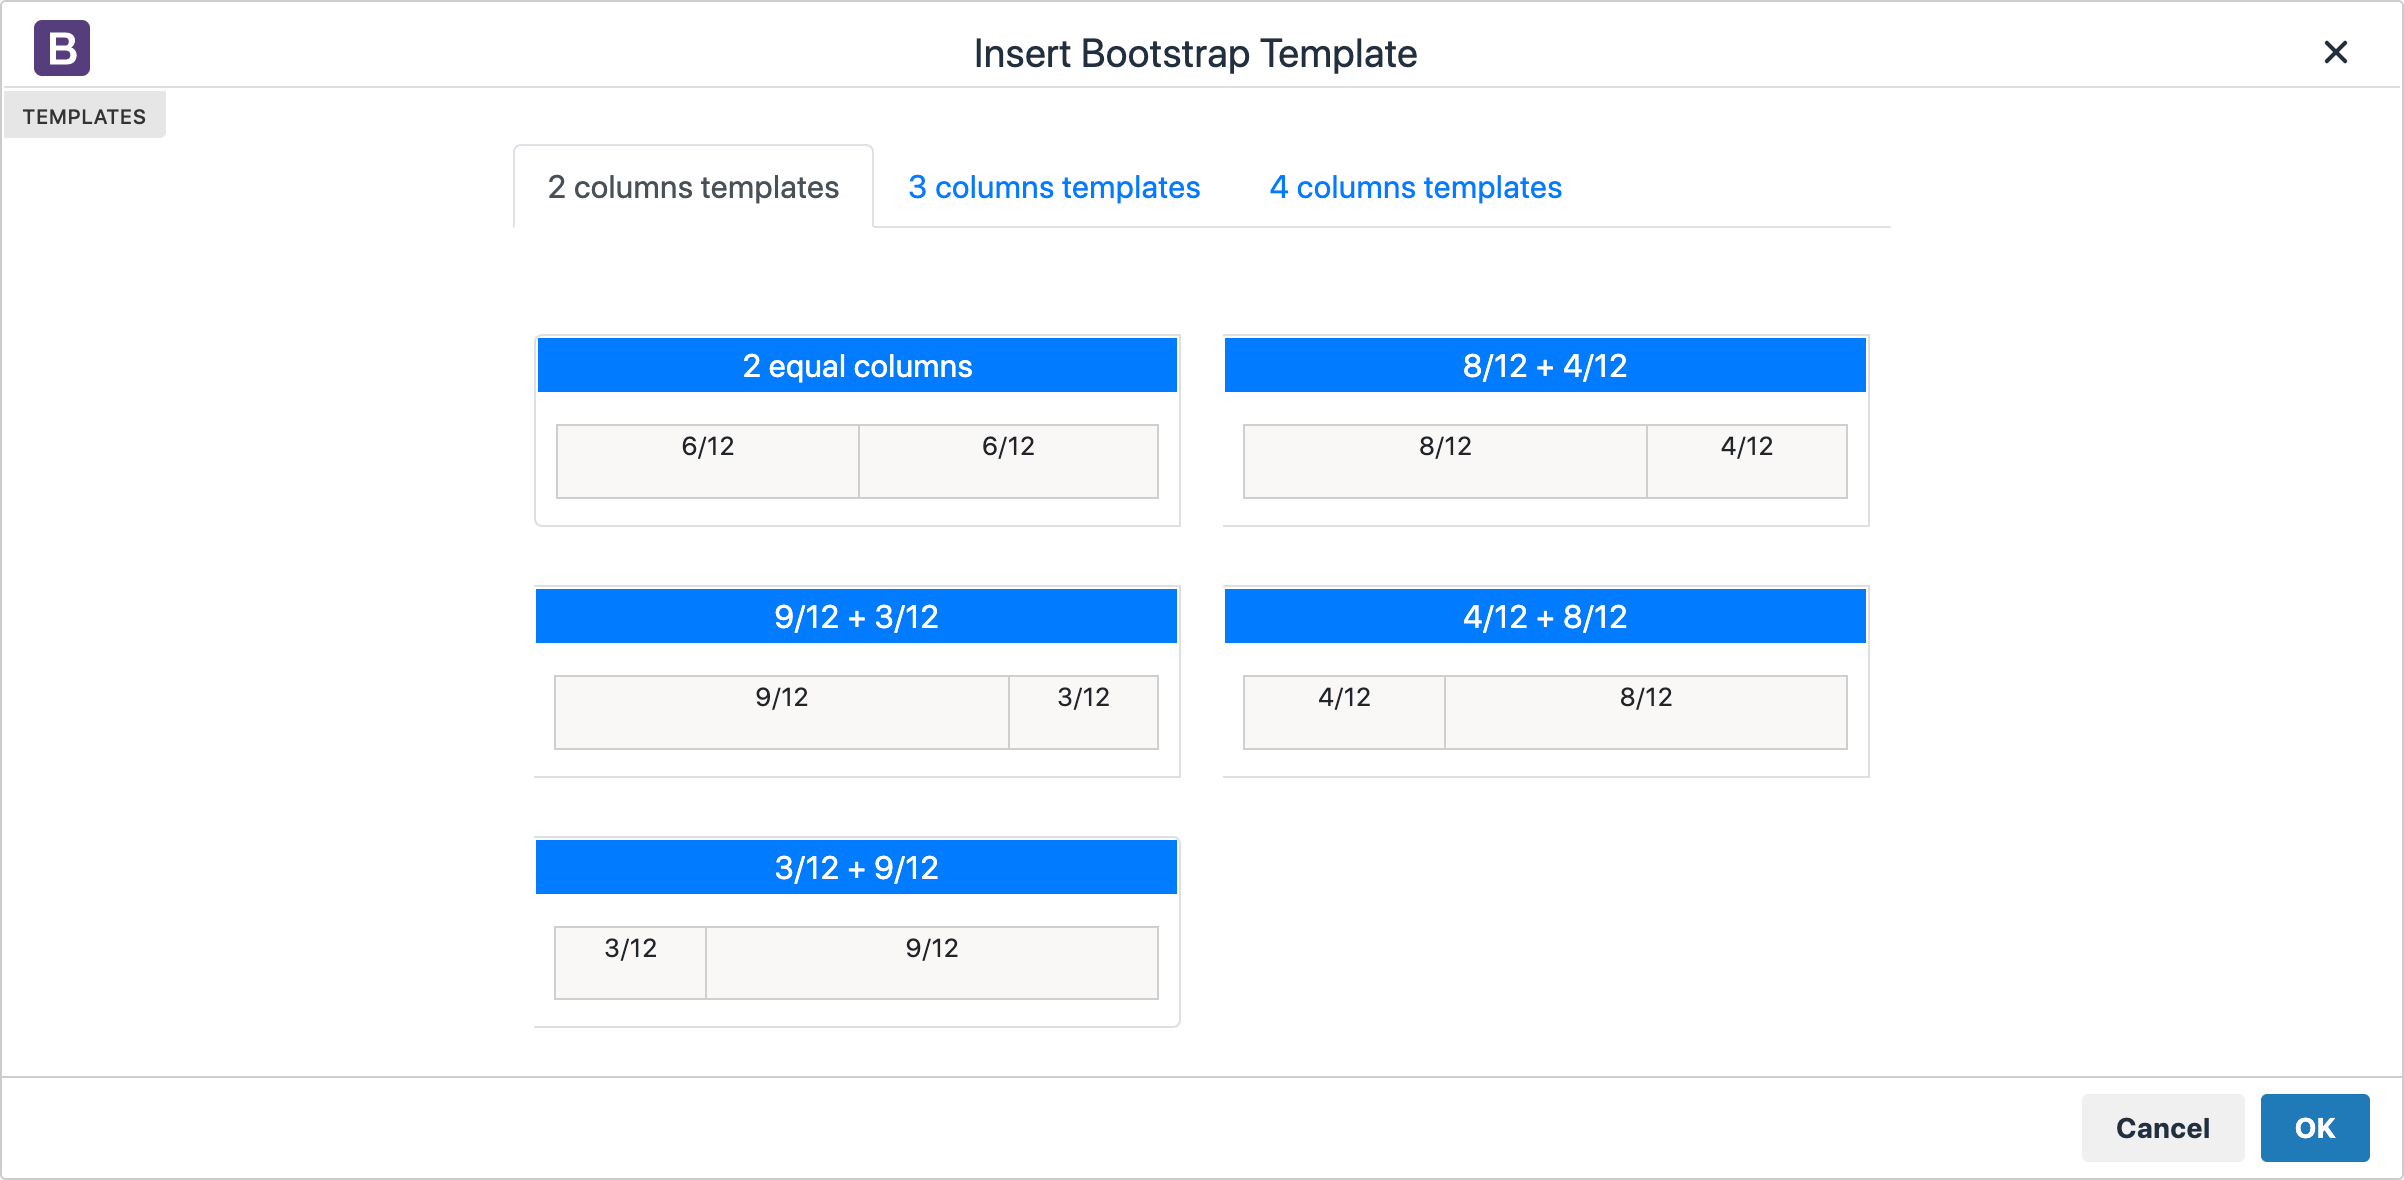This screenshot has height=1180, width=2404.
Task: Switch to 4 columns templates tab
Action: [x=1415, y=187]
